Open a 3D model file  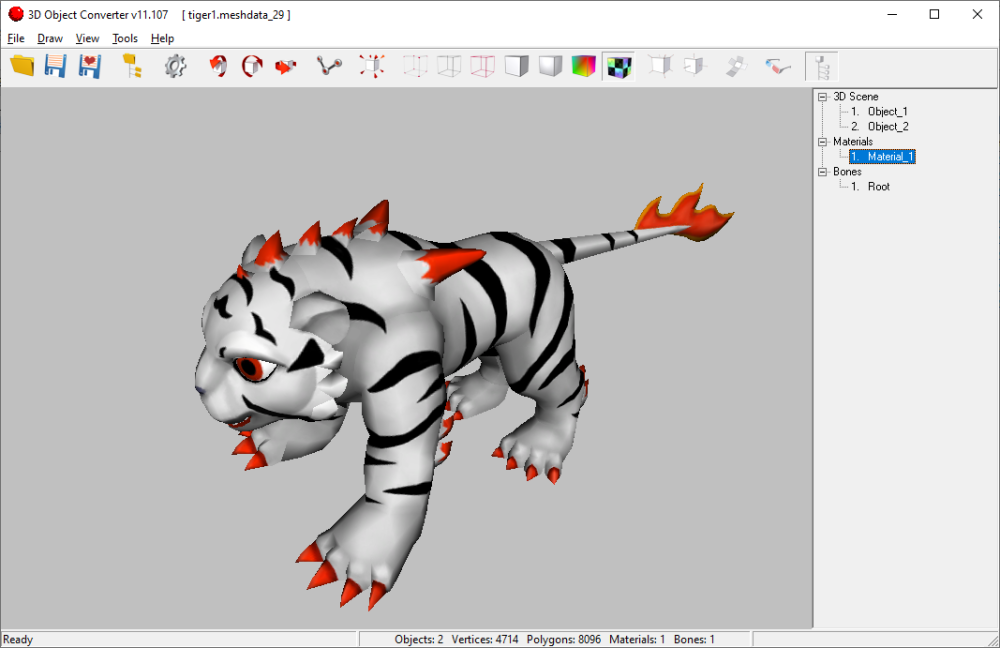pyautogui.click(x=22, y=65)
